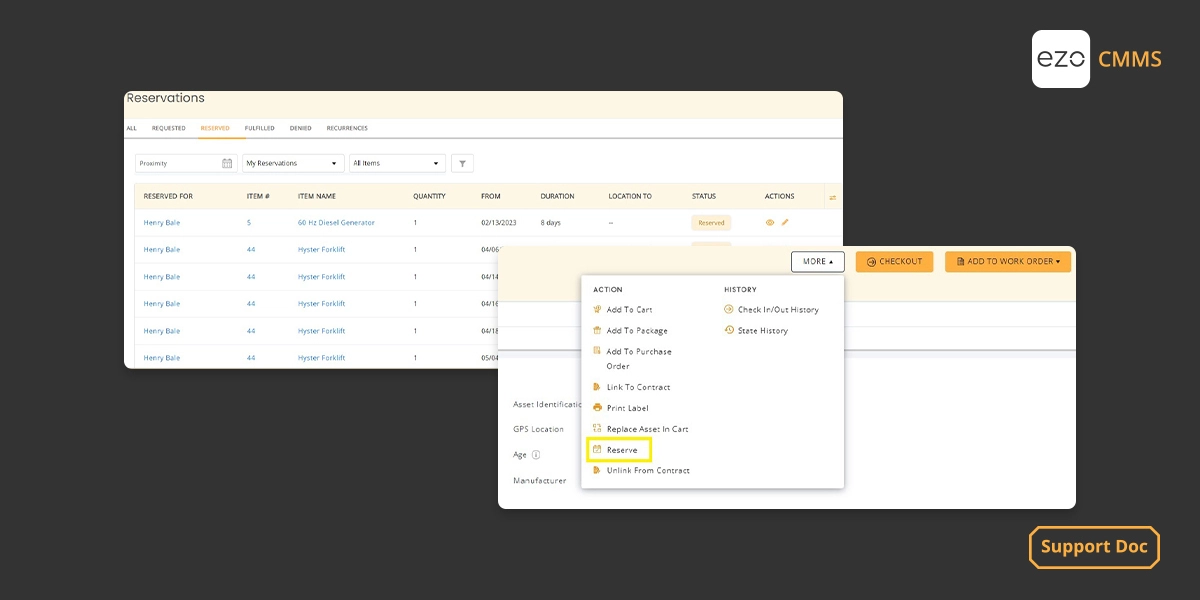Screen dimensions: 1200x600
Task: Click the State History clock icon
Action: (731, 330)
